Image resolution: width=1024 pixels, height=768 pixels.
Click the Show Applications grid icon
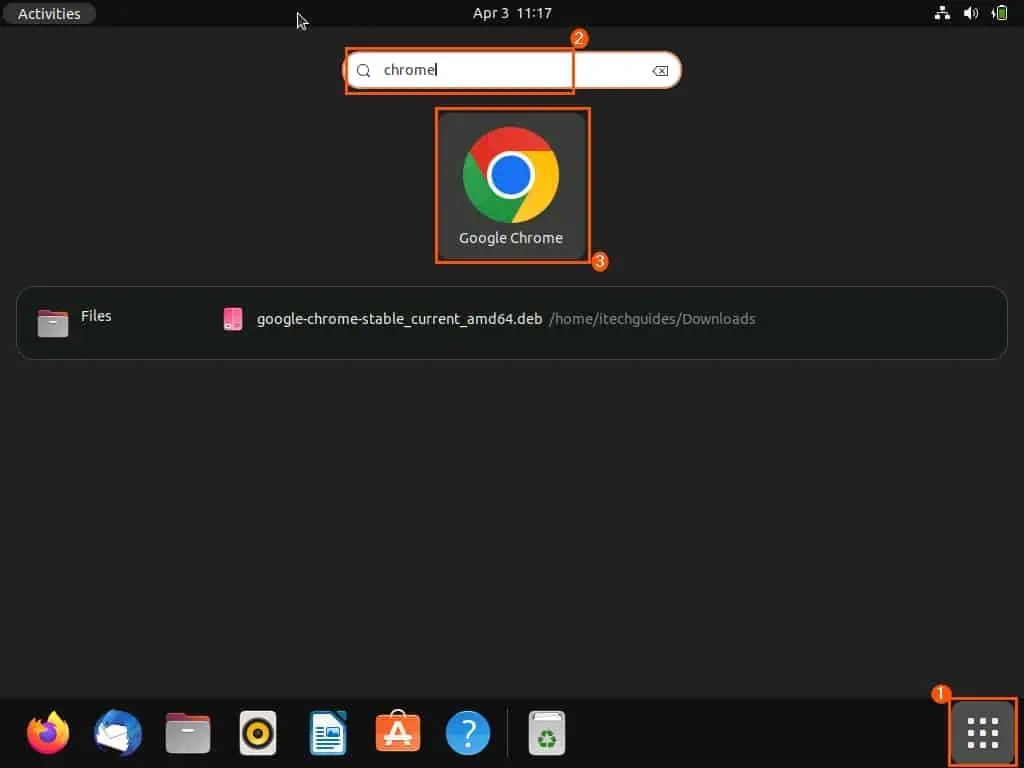point(981,732)
